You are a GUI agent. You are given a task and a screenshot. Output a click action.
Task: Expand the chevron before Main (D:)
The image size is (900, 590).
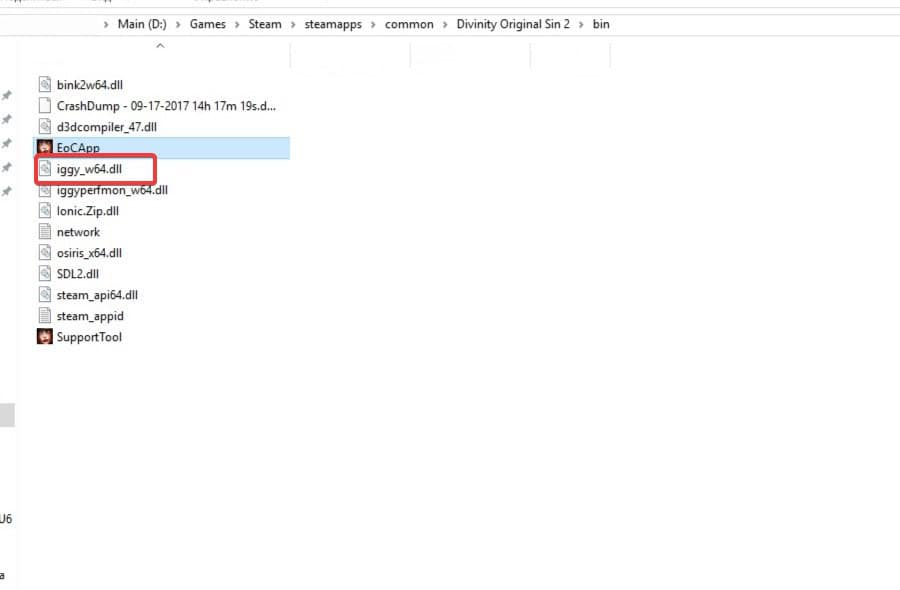coord(106,25)
